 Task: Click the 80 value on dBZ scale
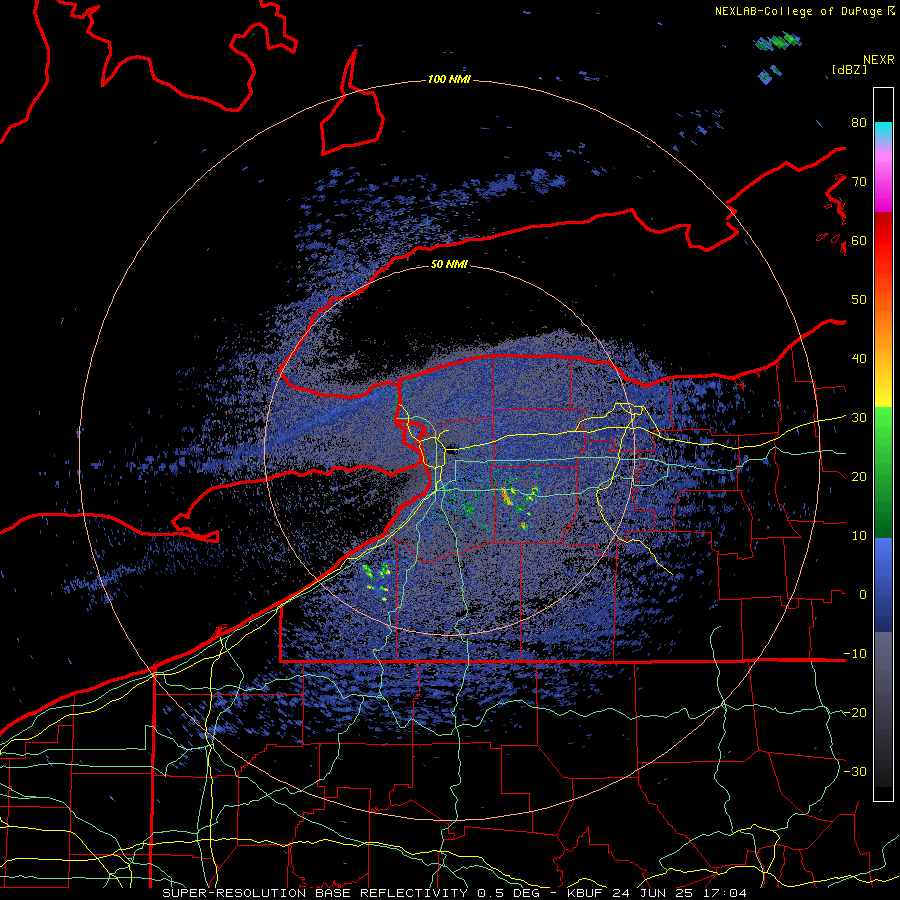click(859, 123)
